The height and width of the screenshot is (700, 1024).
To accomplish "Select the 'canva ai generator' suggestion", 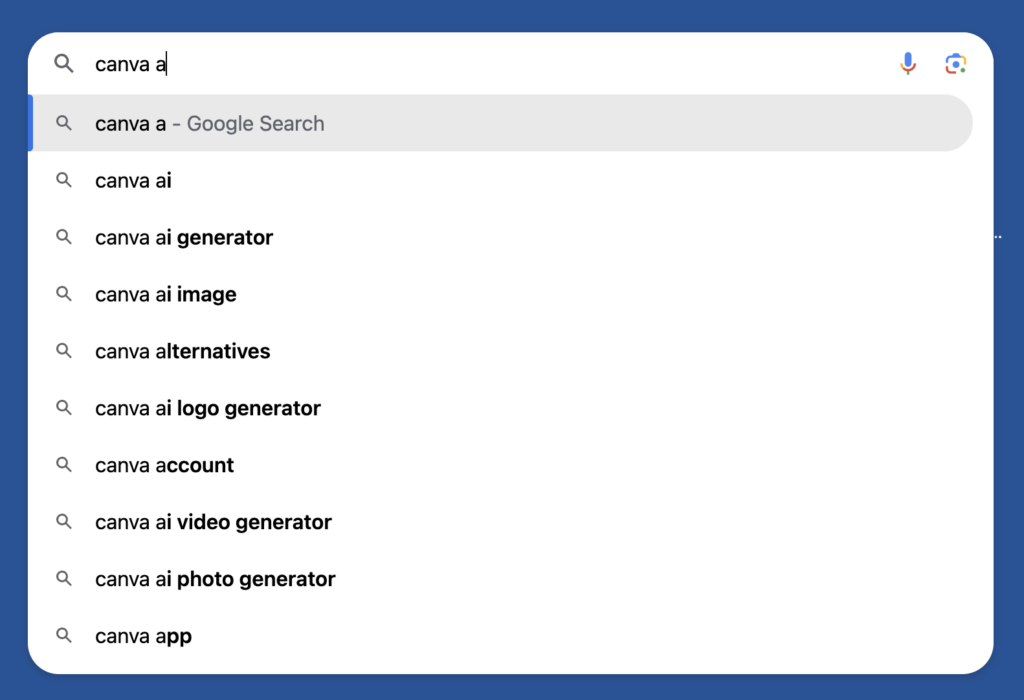I will [x=183, y=237].
